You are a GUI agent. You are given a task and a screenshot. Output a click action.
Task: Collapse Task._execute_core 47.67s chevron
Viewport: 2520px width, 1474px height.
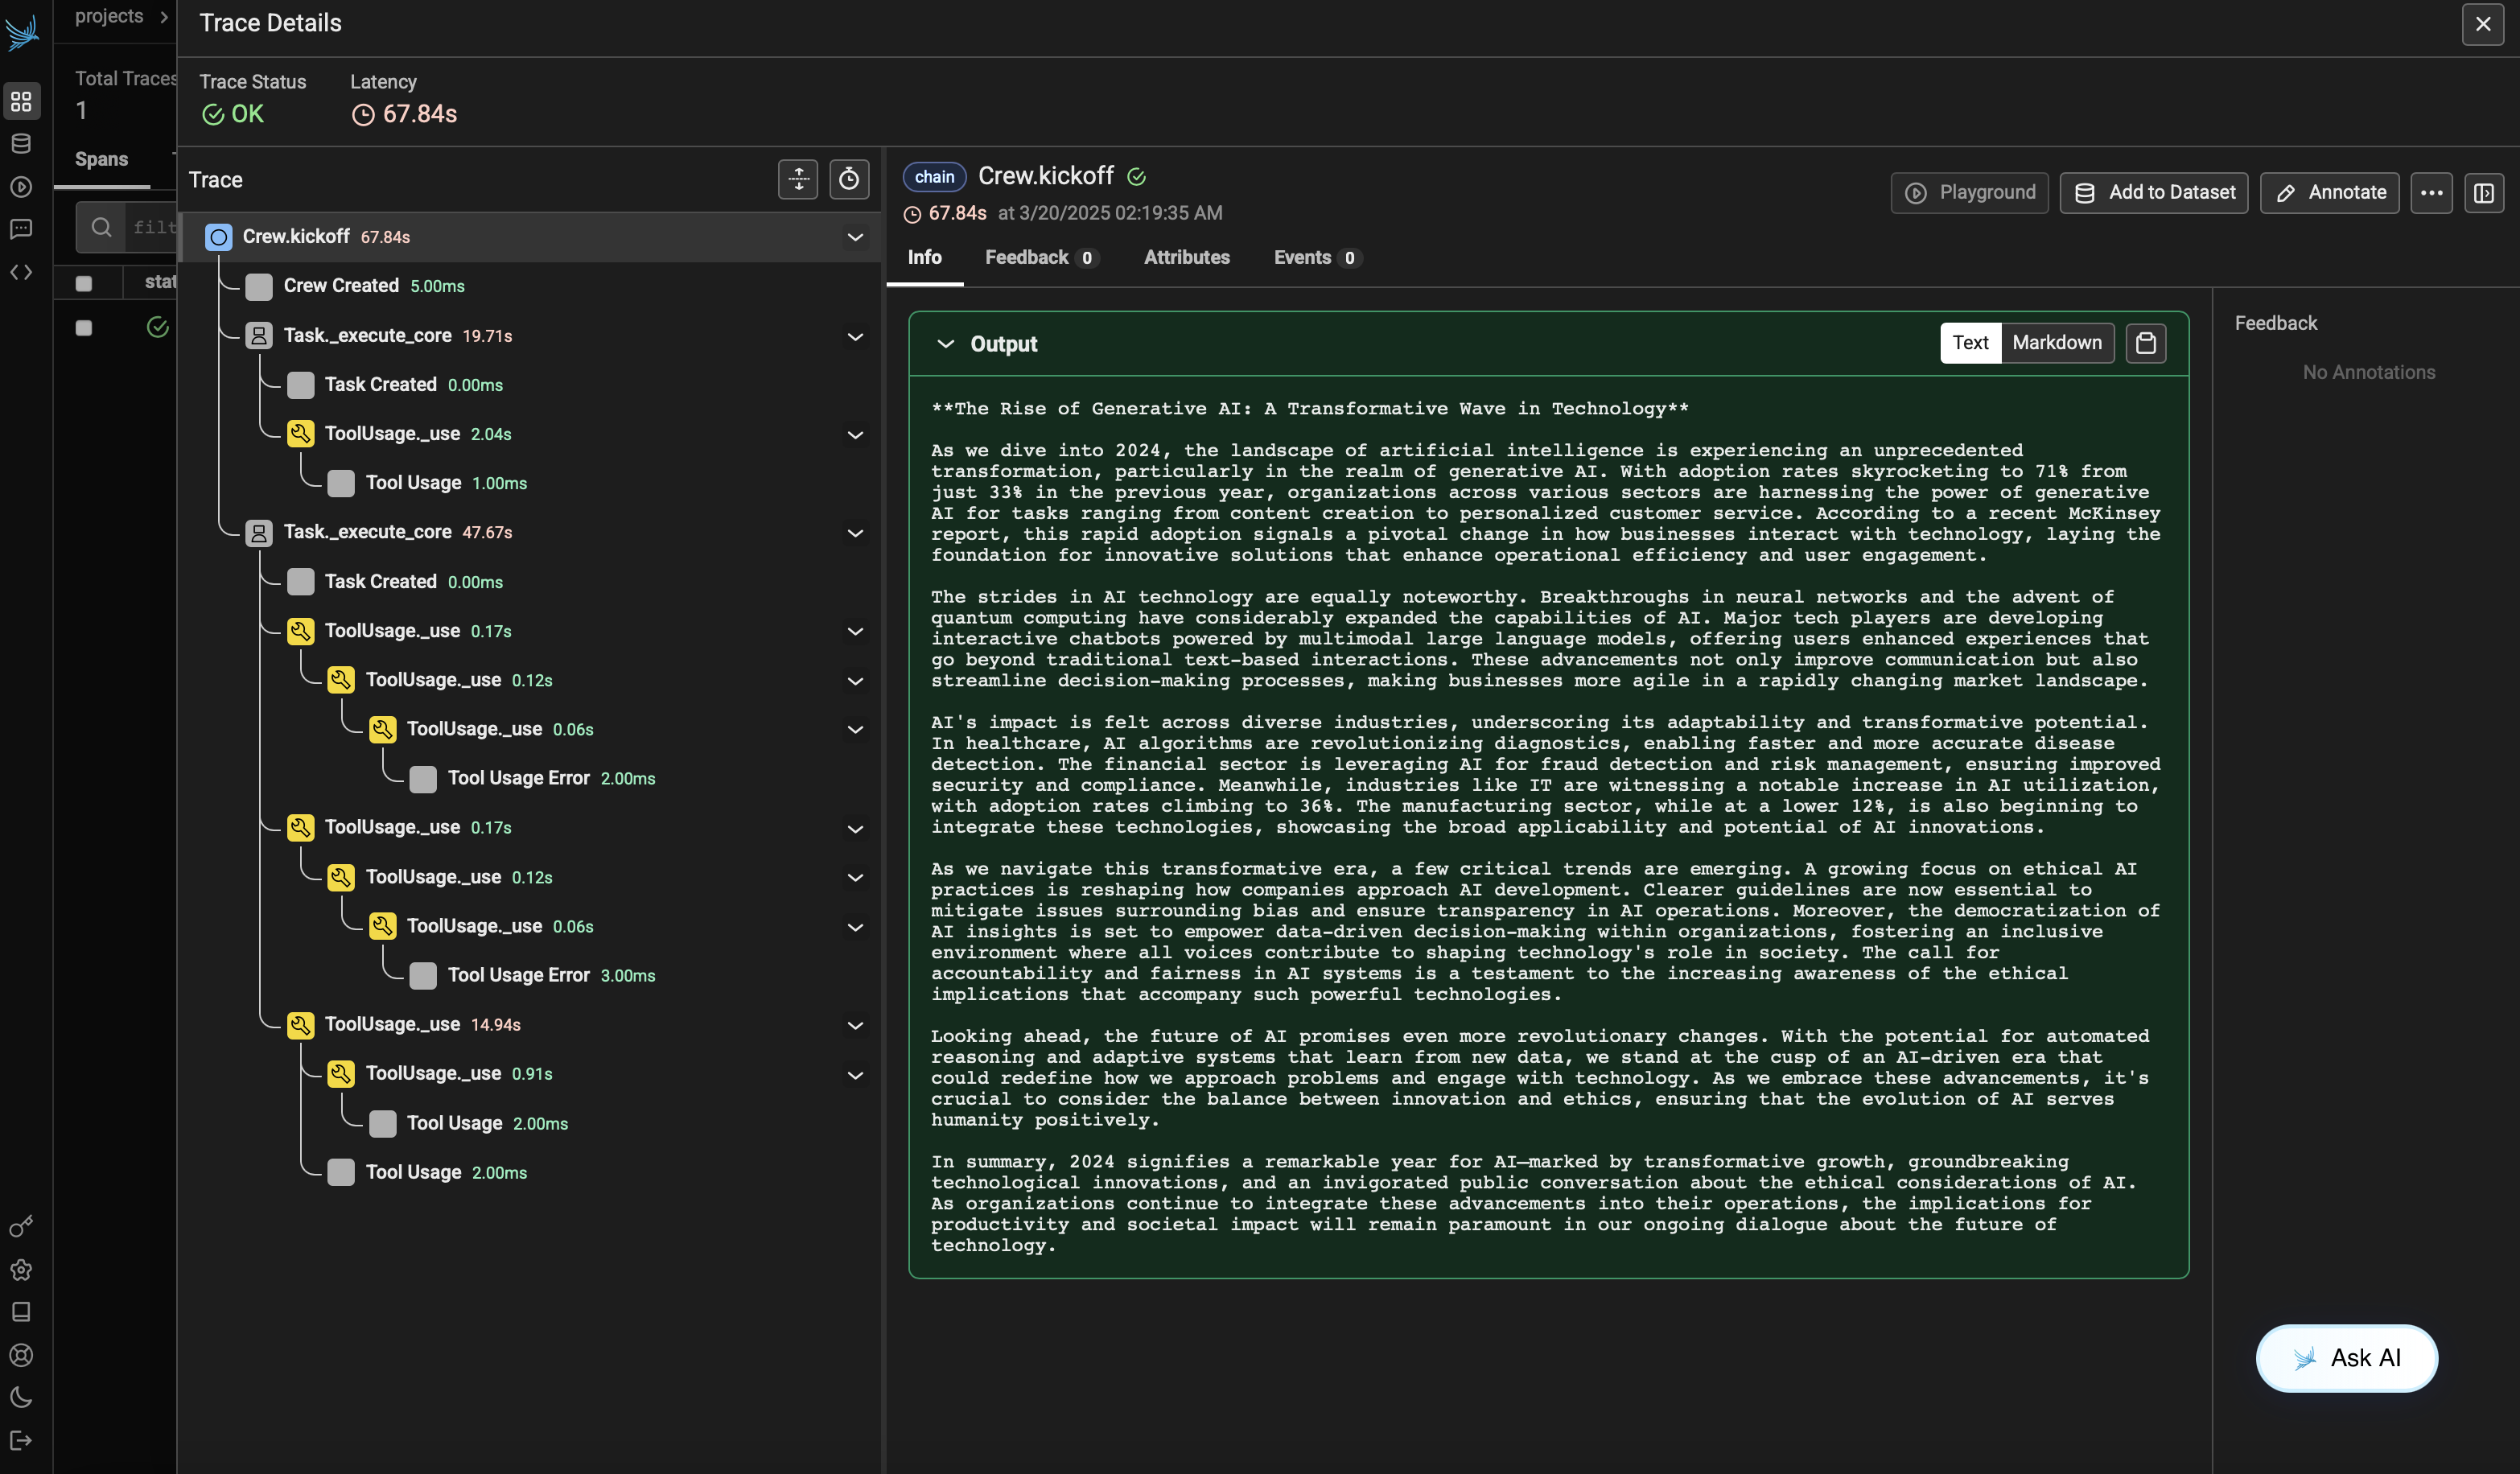[x=855, y=533]
